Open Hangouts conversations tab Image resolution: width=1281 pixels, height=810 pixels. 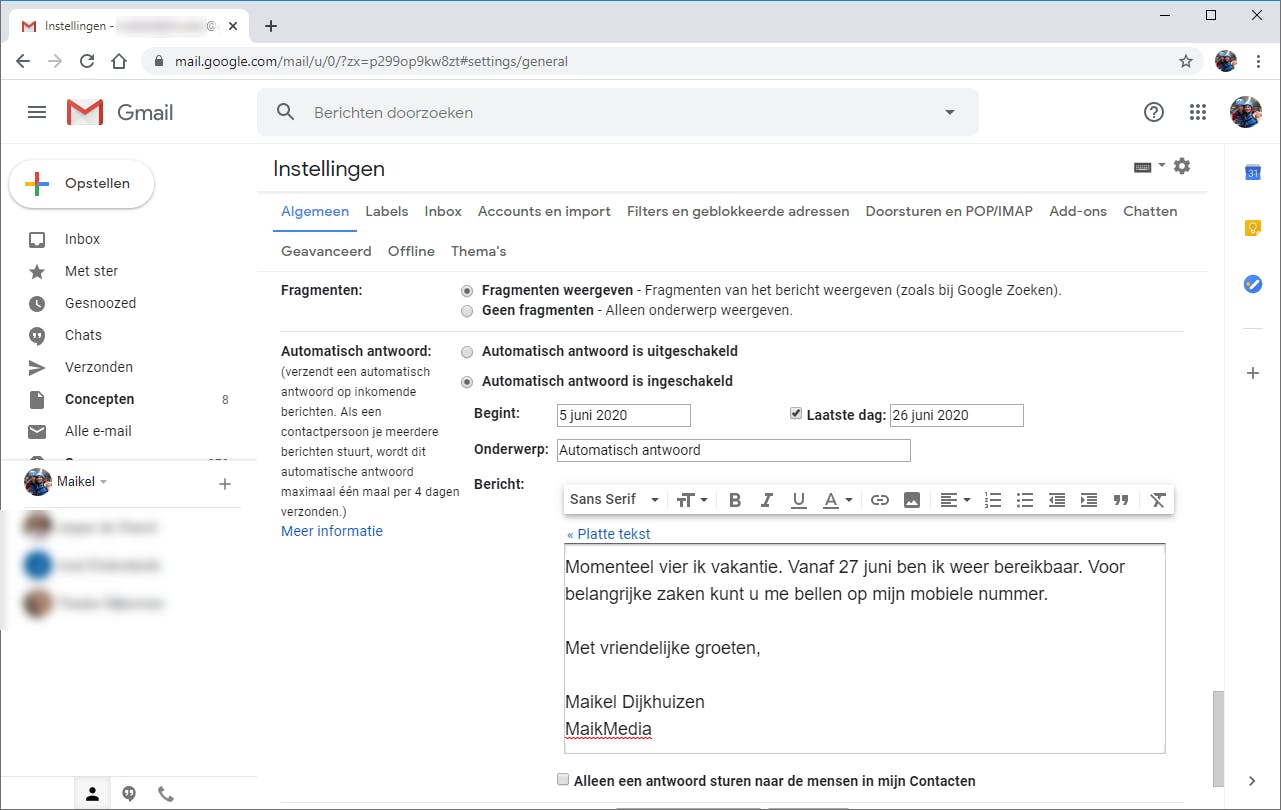[129, 794]
